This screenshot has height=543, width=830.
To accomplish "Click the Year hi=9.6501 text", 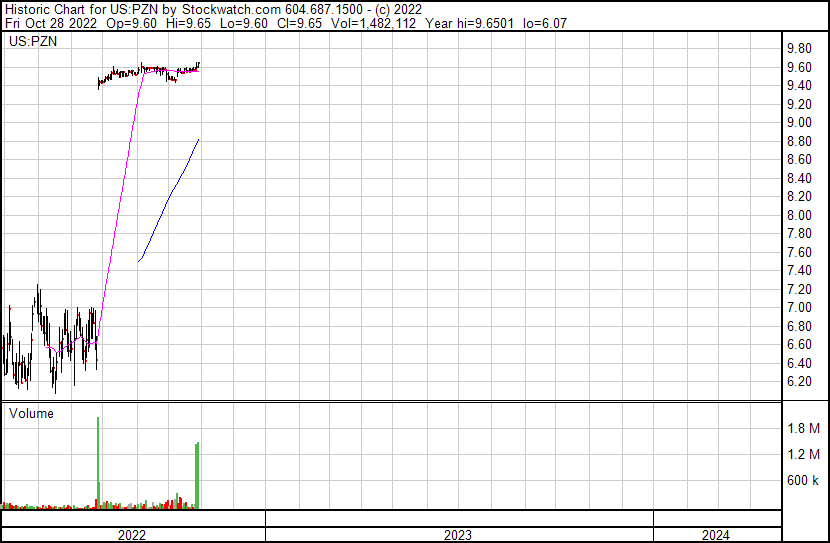I will 470,23.
